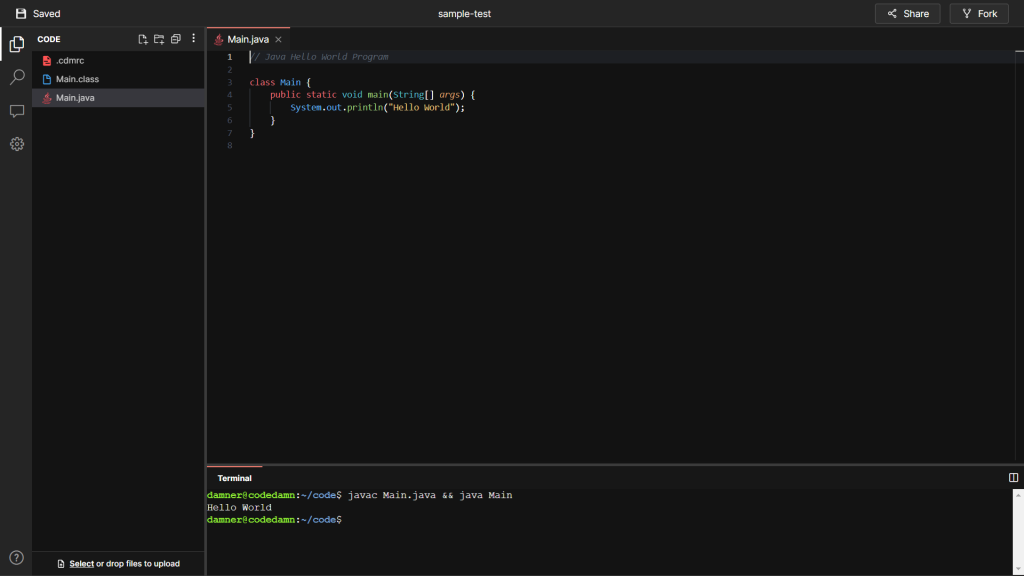Click the "class Main" declaration line

pos(280,82)
